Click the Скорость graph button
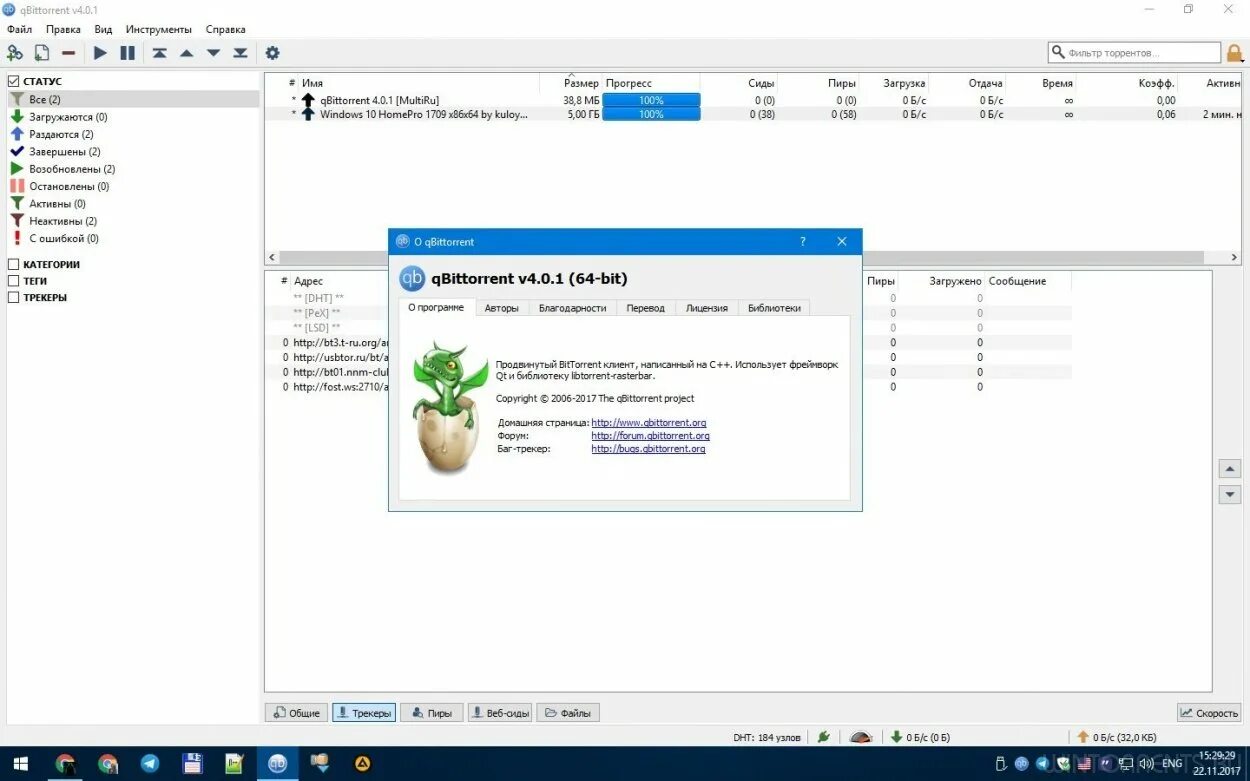 click(x=1209, y=713)
